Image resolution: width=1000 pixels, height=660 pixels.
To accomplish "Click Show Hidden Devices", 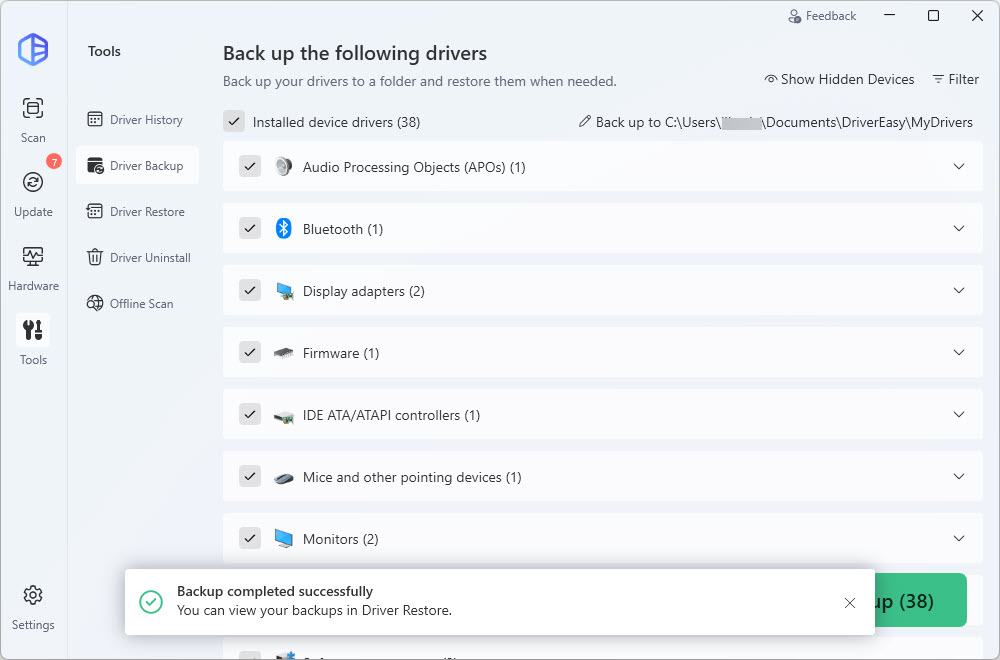I will (839, 79).
